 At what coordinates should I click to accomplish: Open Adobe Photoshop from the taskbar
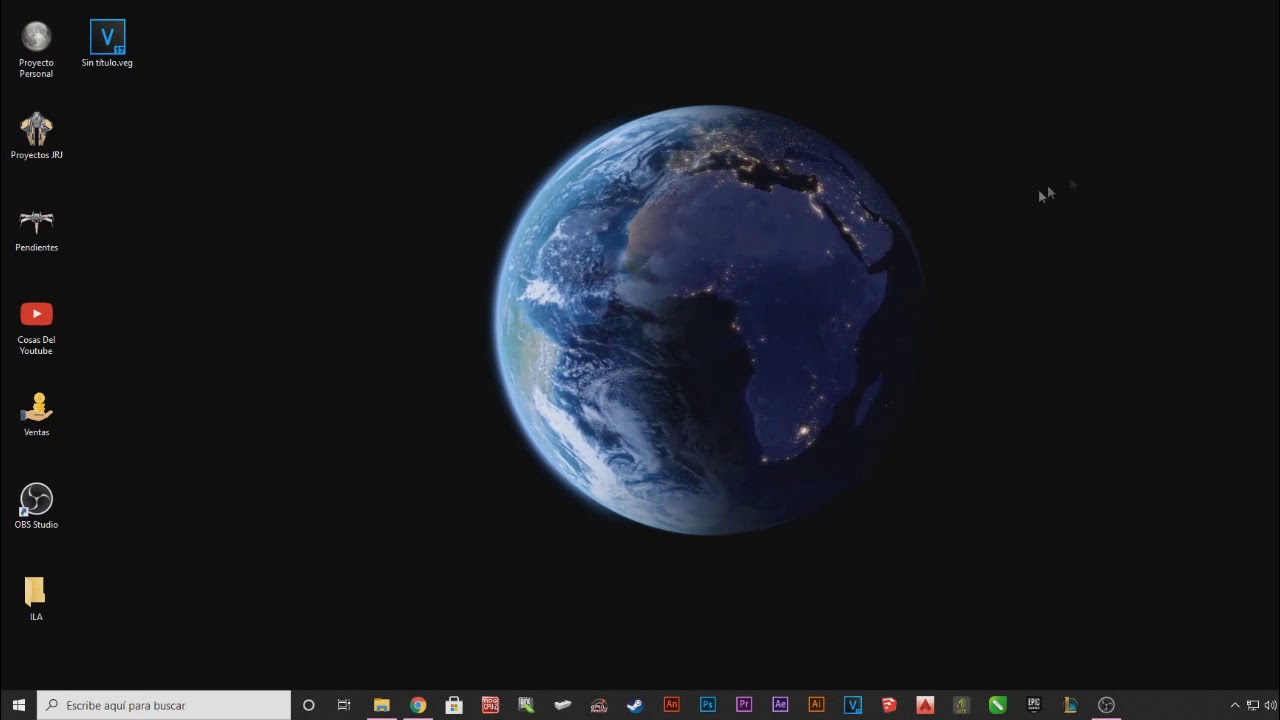click(x=708, y=705)
